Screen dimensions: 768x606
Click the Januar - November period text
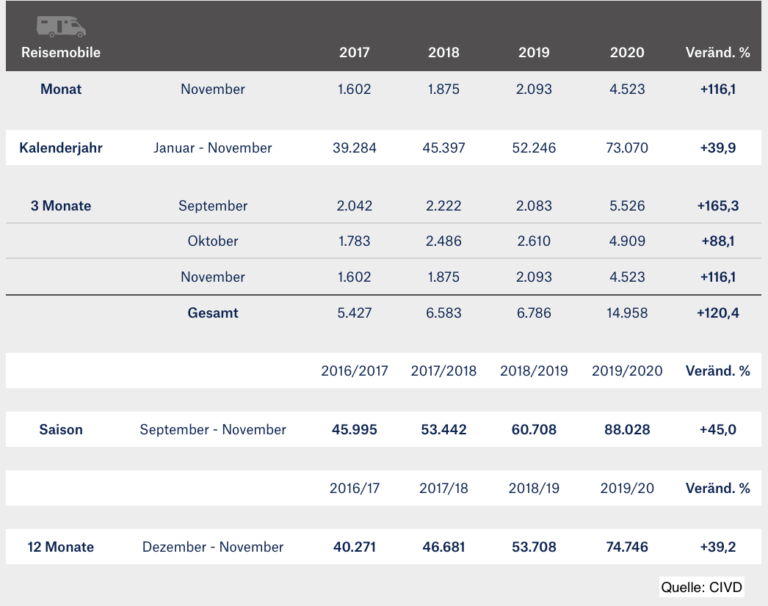tap(213, 147)
